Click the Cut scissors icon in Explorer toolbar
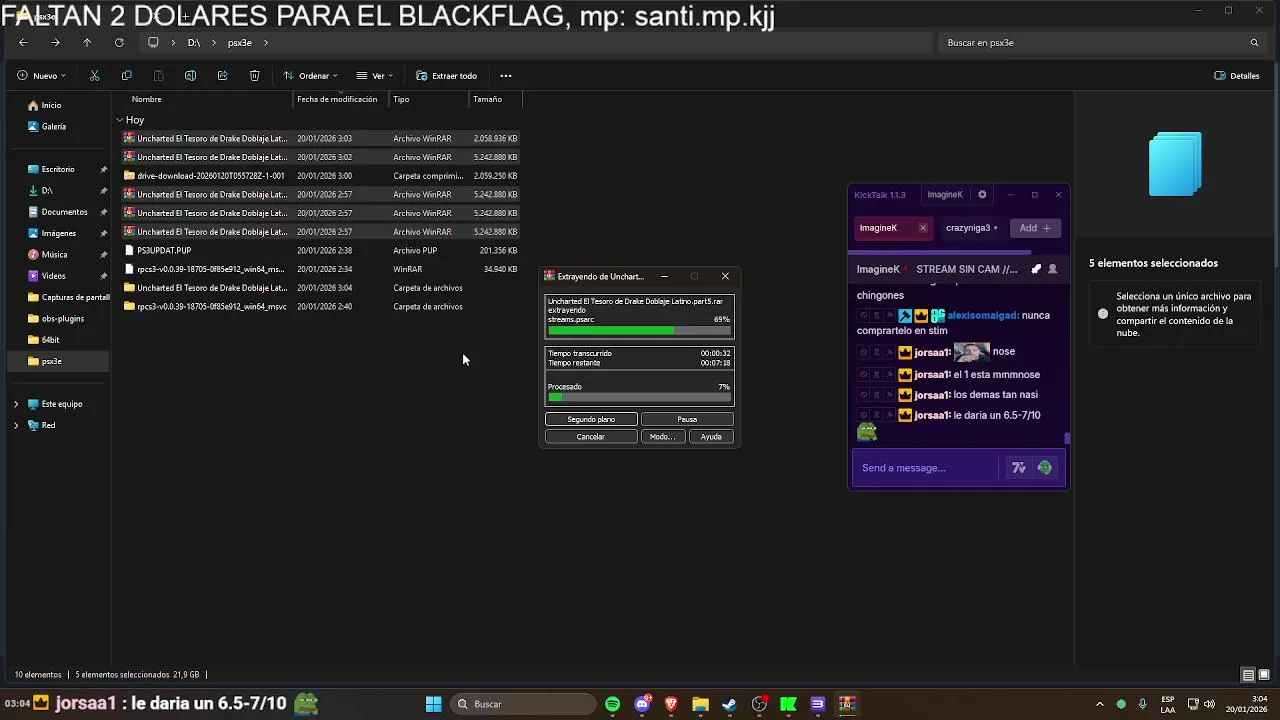Image resolution: width=1280 pixels, height=720 pixels. (x=94, y=76)
